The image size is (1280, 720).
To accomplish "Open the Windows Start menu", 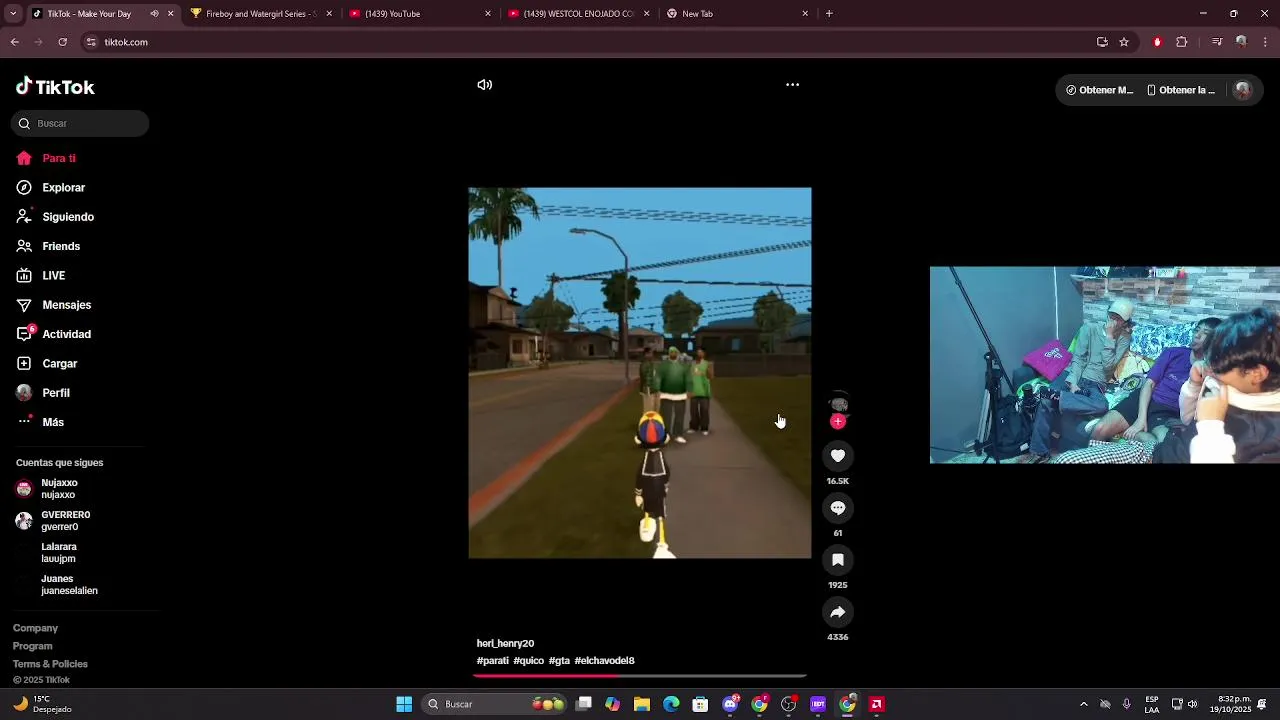I will (404, 704).
